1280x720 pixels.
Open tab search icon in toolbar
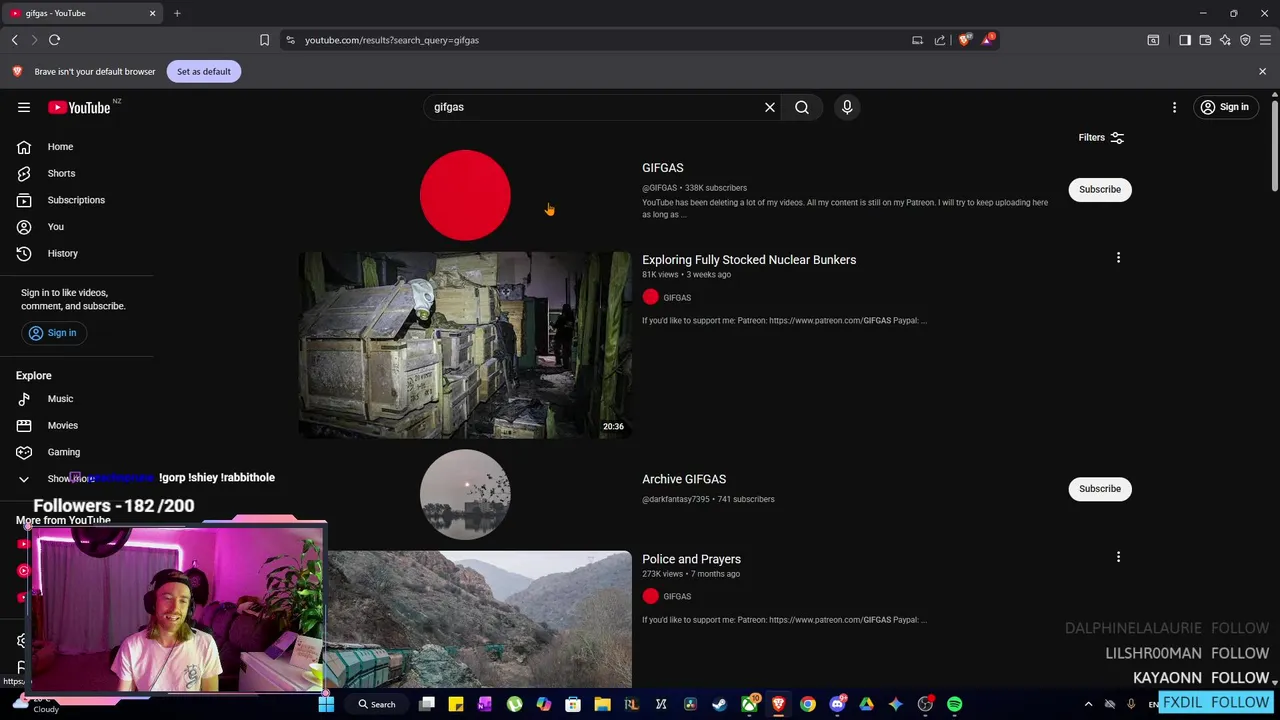[x=1153, y=40]
